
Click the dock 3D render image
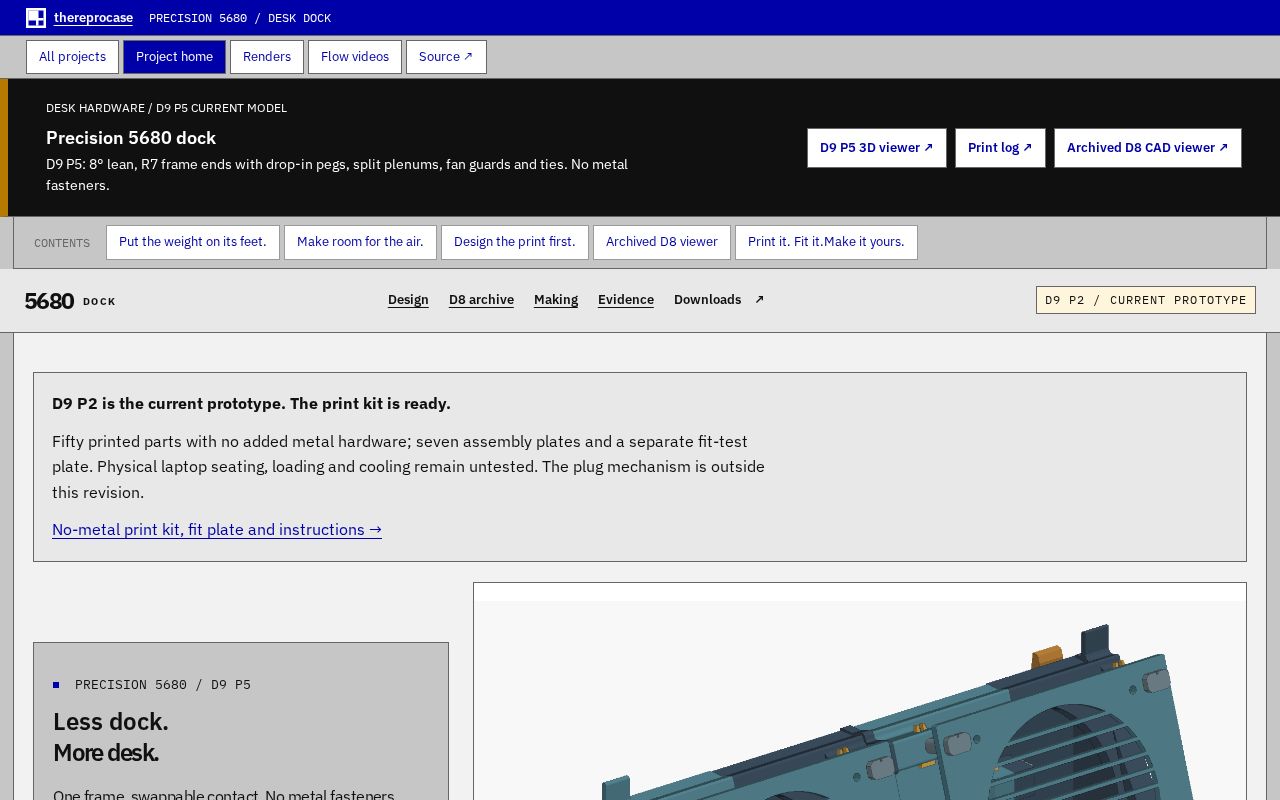click(860, 691)
